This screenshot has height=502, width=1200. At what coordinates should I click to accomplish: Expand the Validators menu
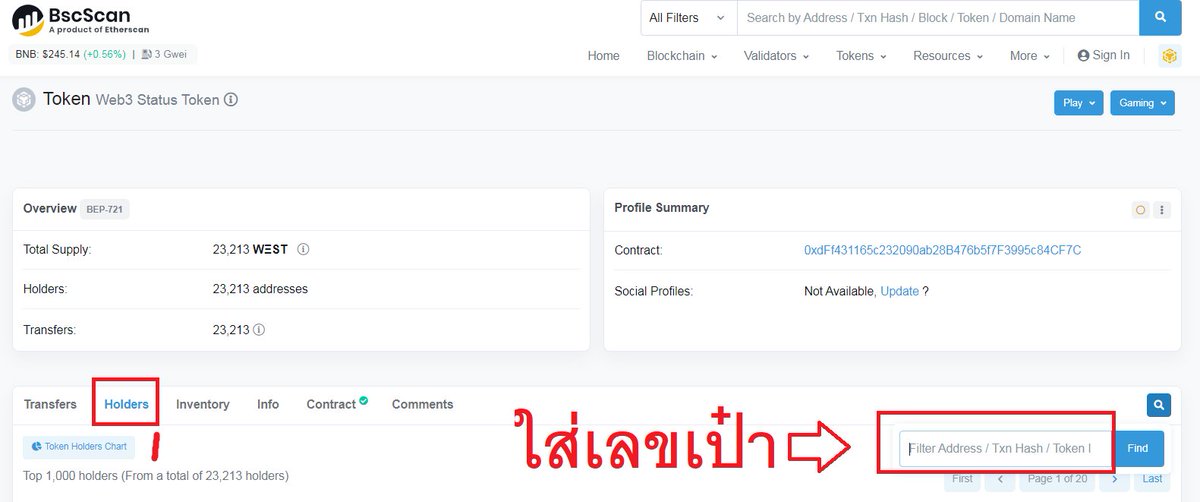tap(776, 56)
